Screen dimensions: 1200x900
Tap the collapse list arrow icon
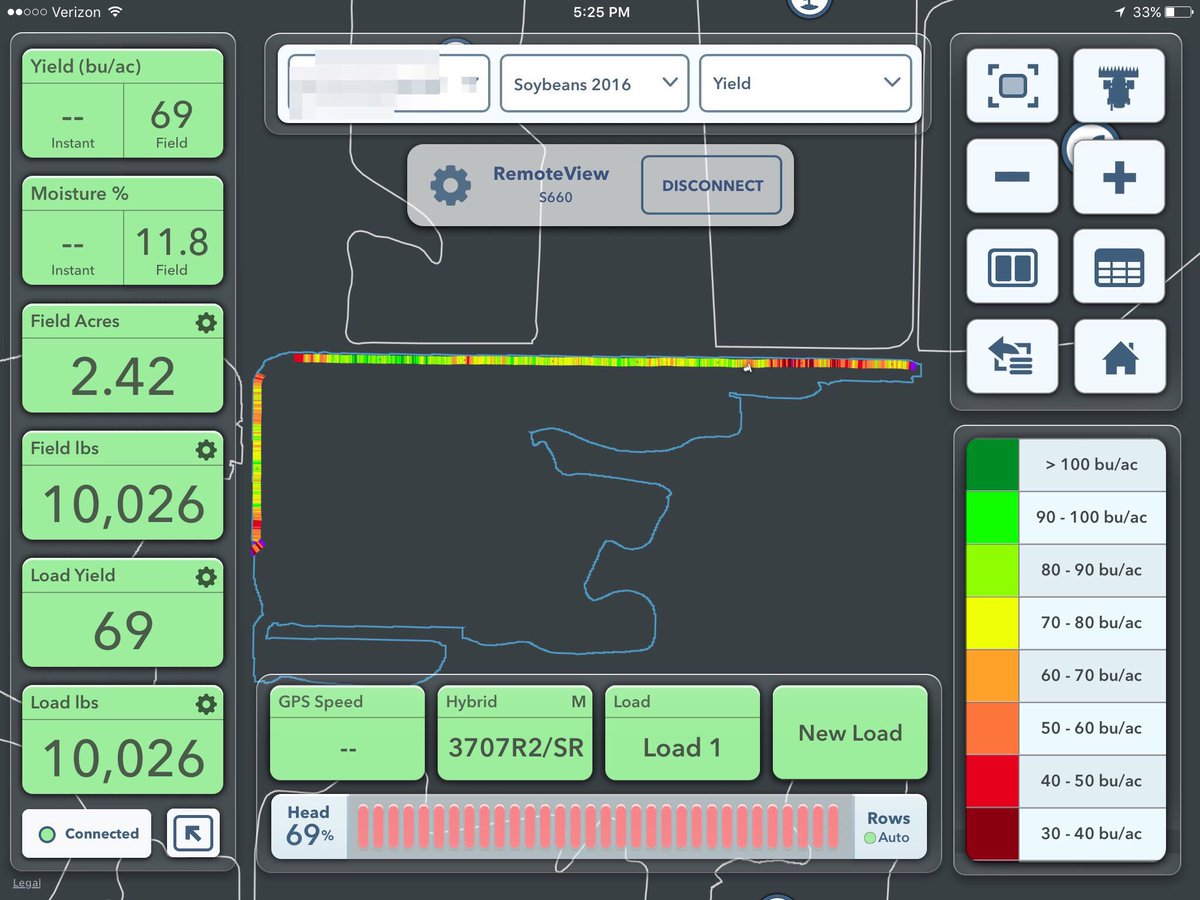(x=1012, y=357)
